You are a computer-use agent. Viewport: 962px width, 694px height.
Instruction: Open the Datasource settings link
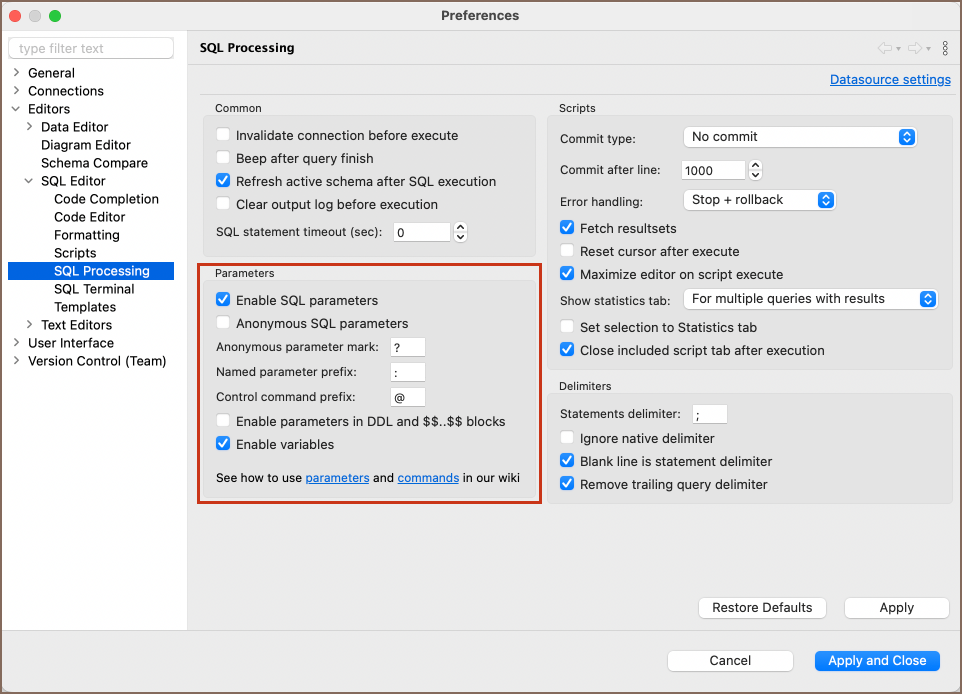[890, 79]
